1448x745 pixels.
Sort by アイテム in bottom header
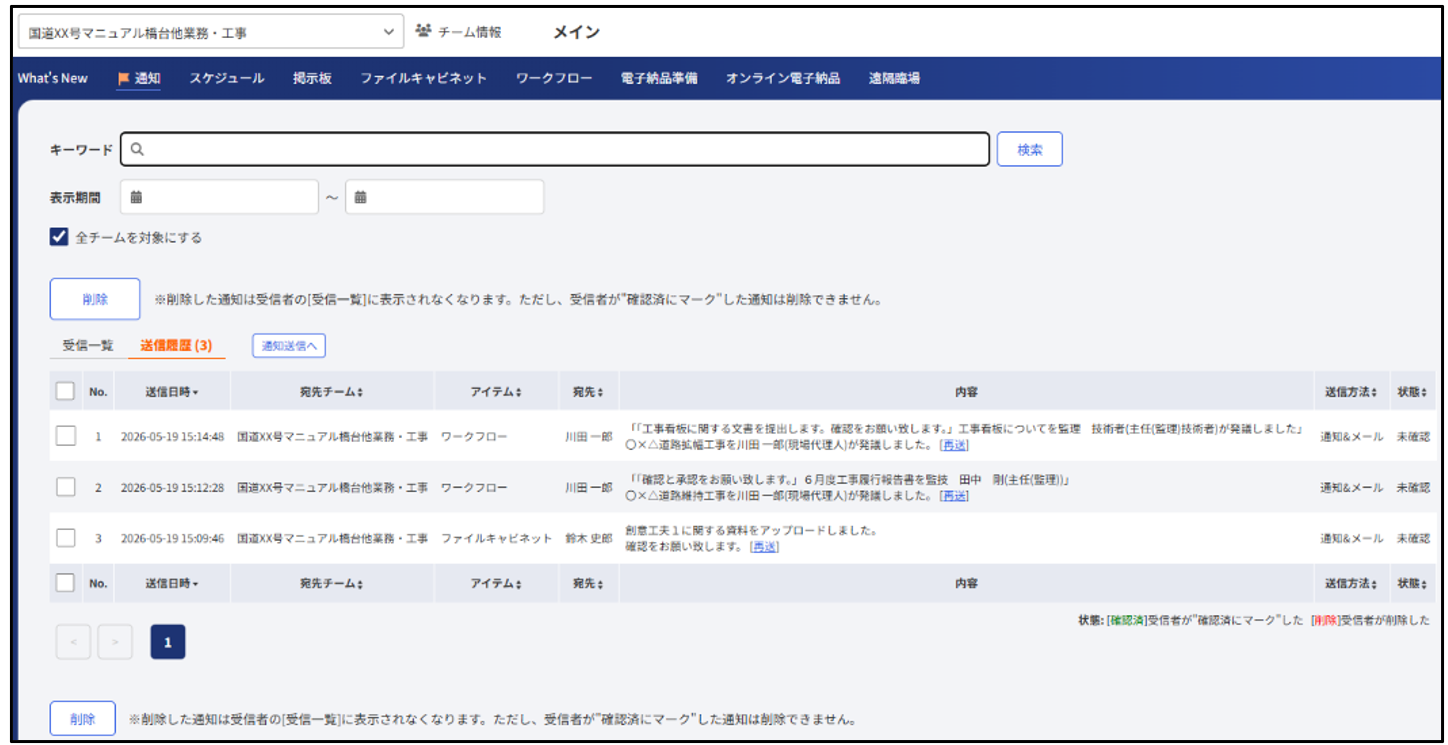tap(497, 584)
